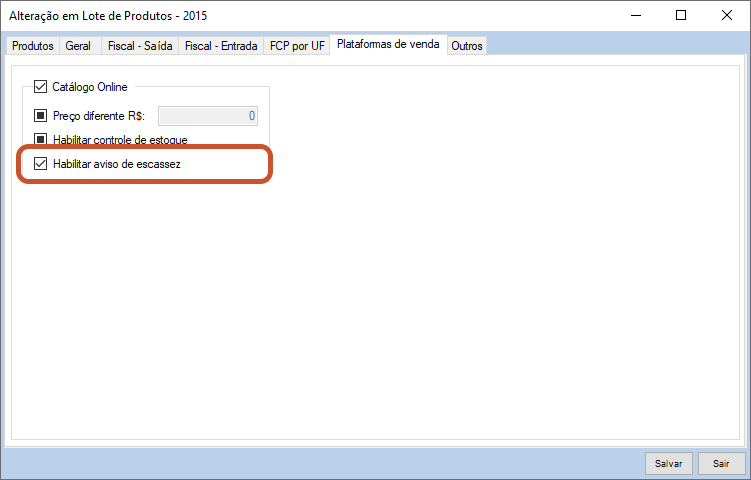Image resolution: width=751 pixels, height=480 pixels.
Task: Click the Preço diferente value field
Action: (208, 116)
